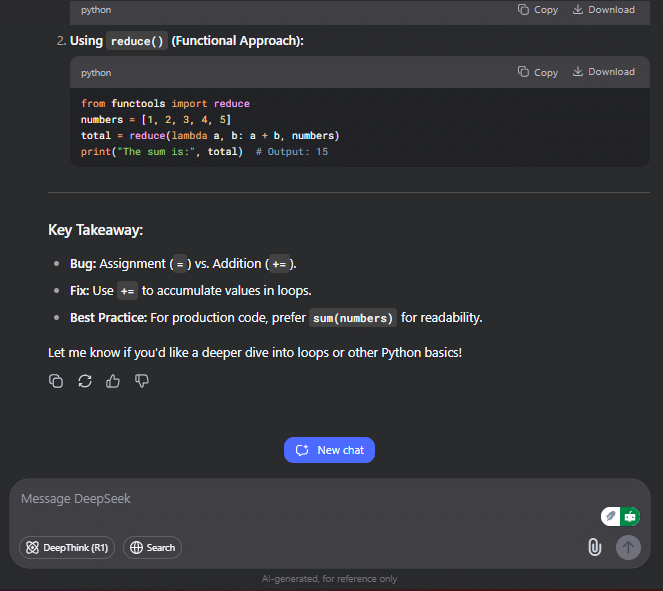Switch the green robot toggle
Screen dimensions: 663x591
pyautogui.click(x=630, y=516)
